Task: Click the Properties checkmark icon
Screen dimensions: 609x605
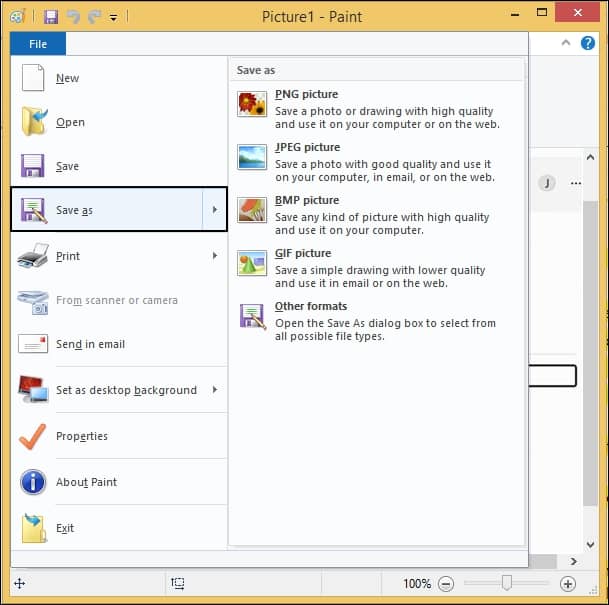Action: (x=33, y=436)
